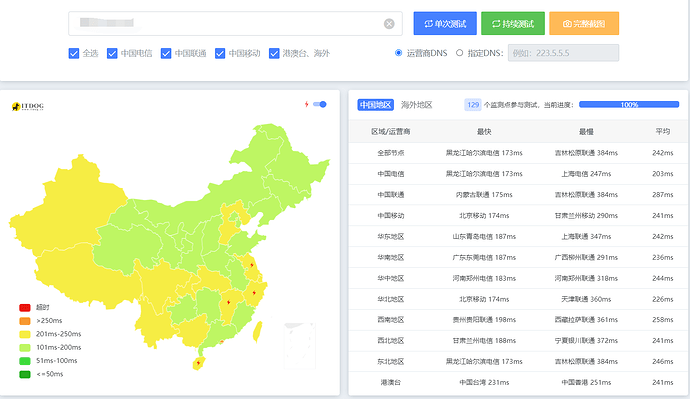
Task: Switch to the 中国地区 tab
Action: coord(375,105)
